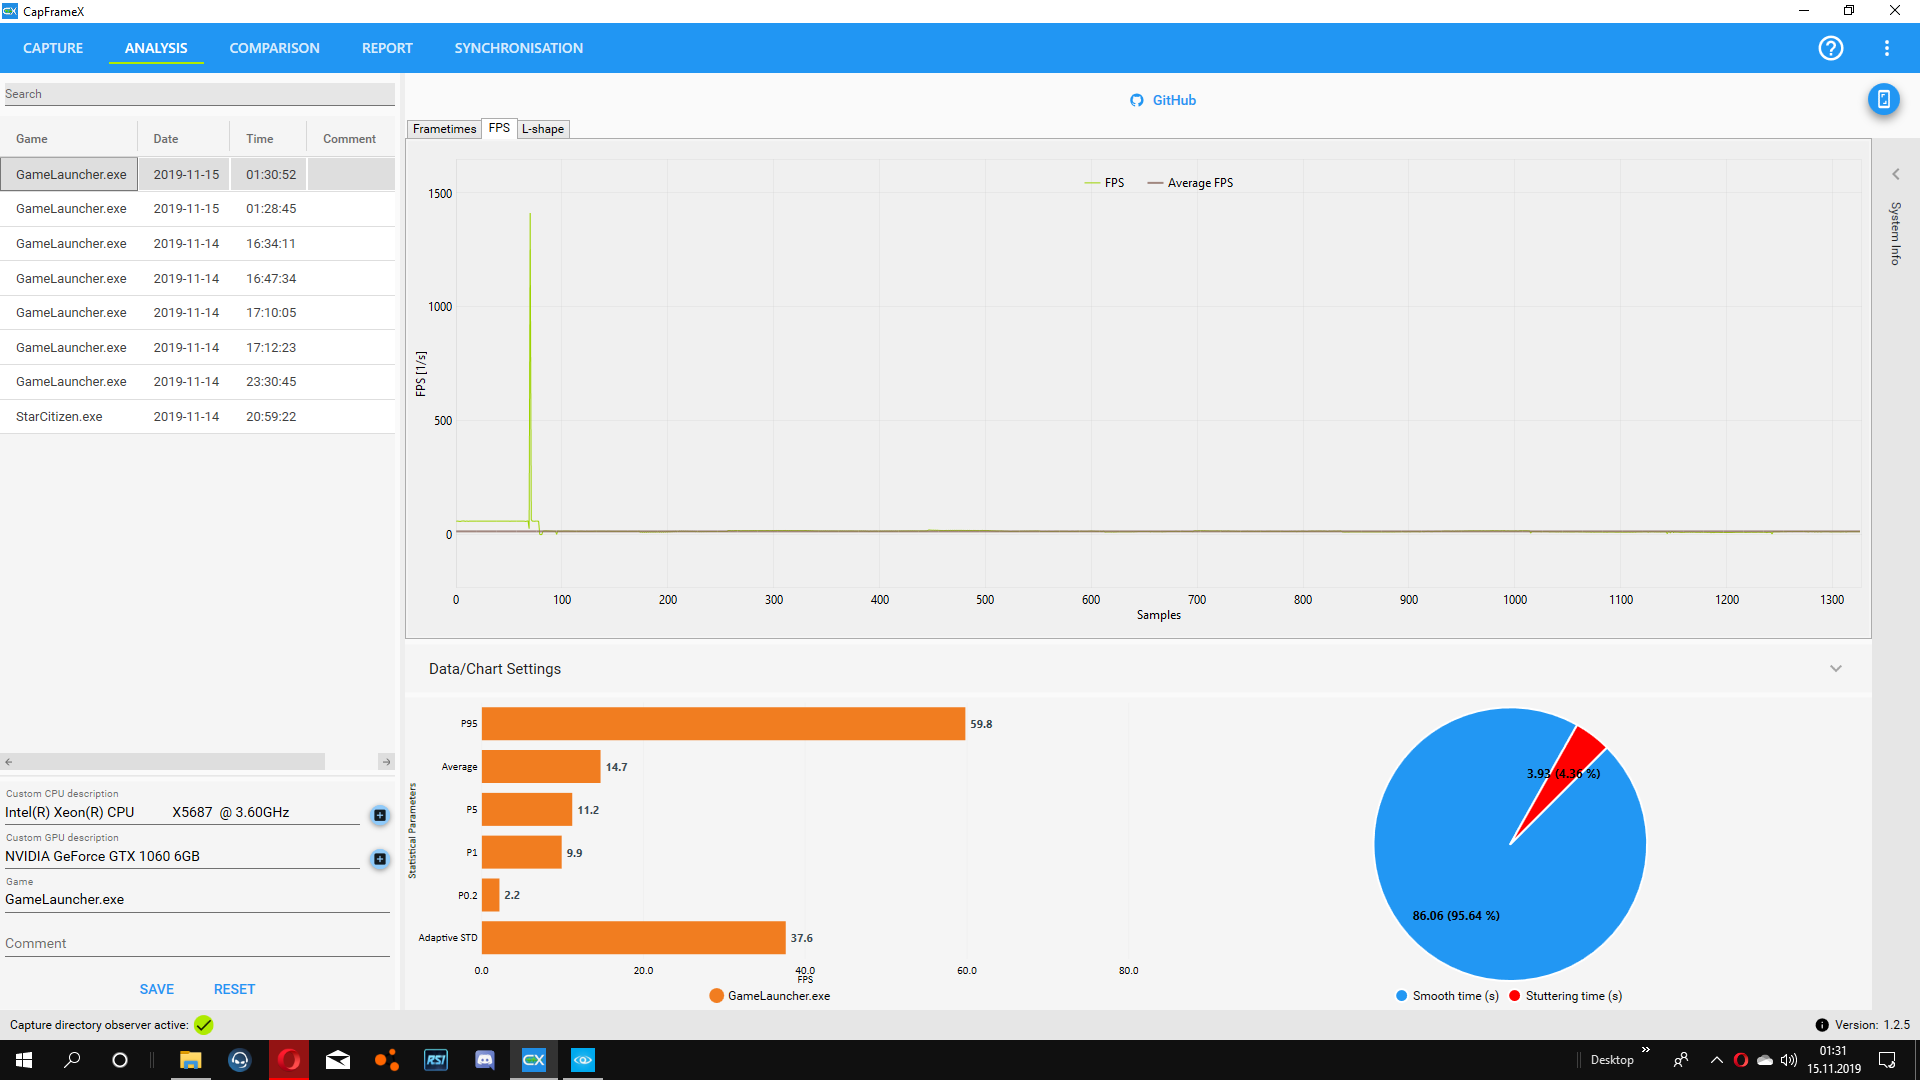
Task: Click the GitHub icon above the chart
Action: [1137, 100]
